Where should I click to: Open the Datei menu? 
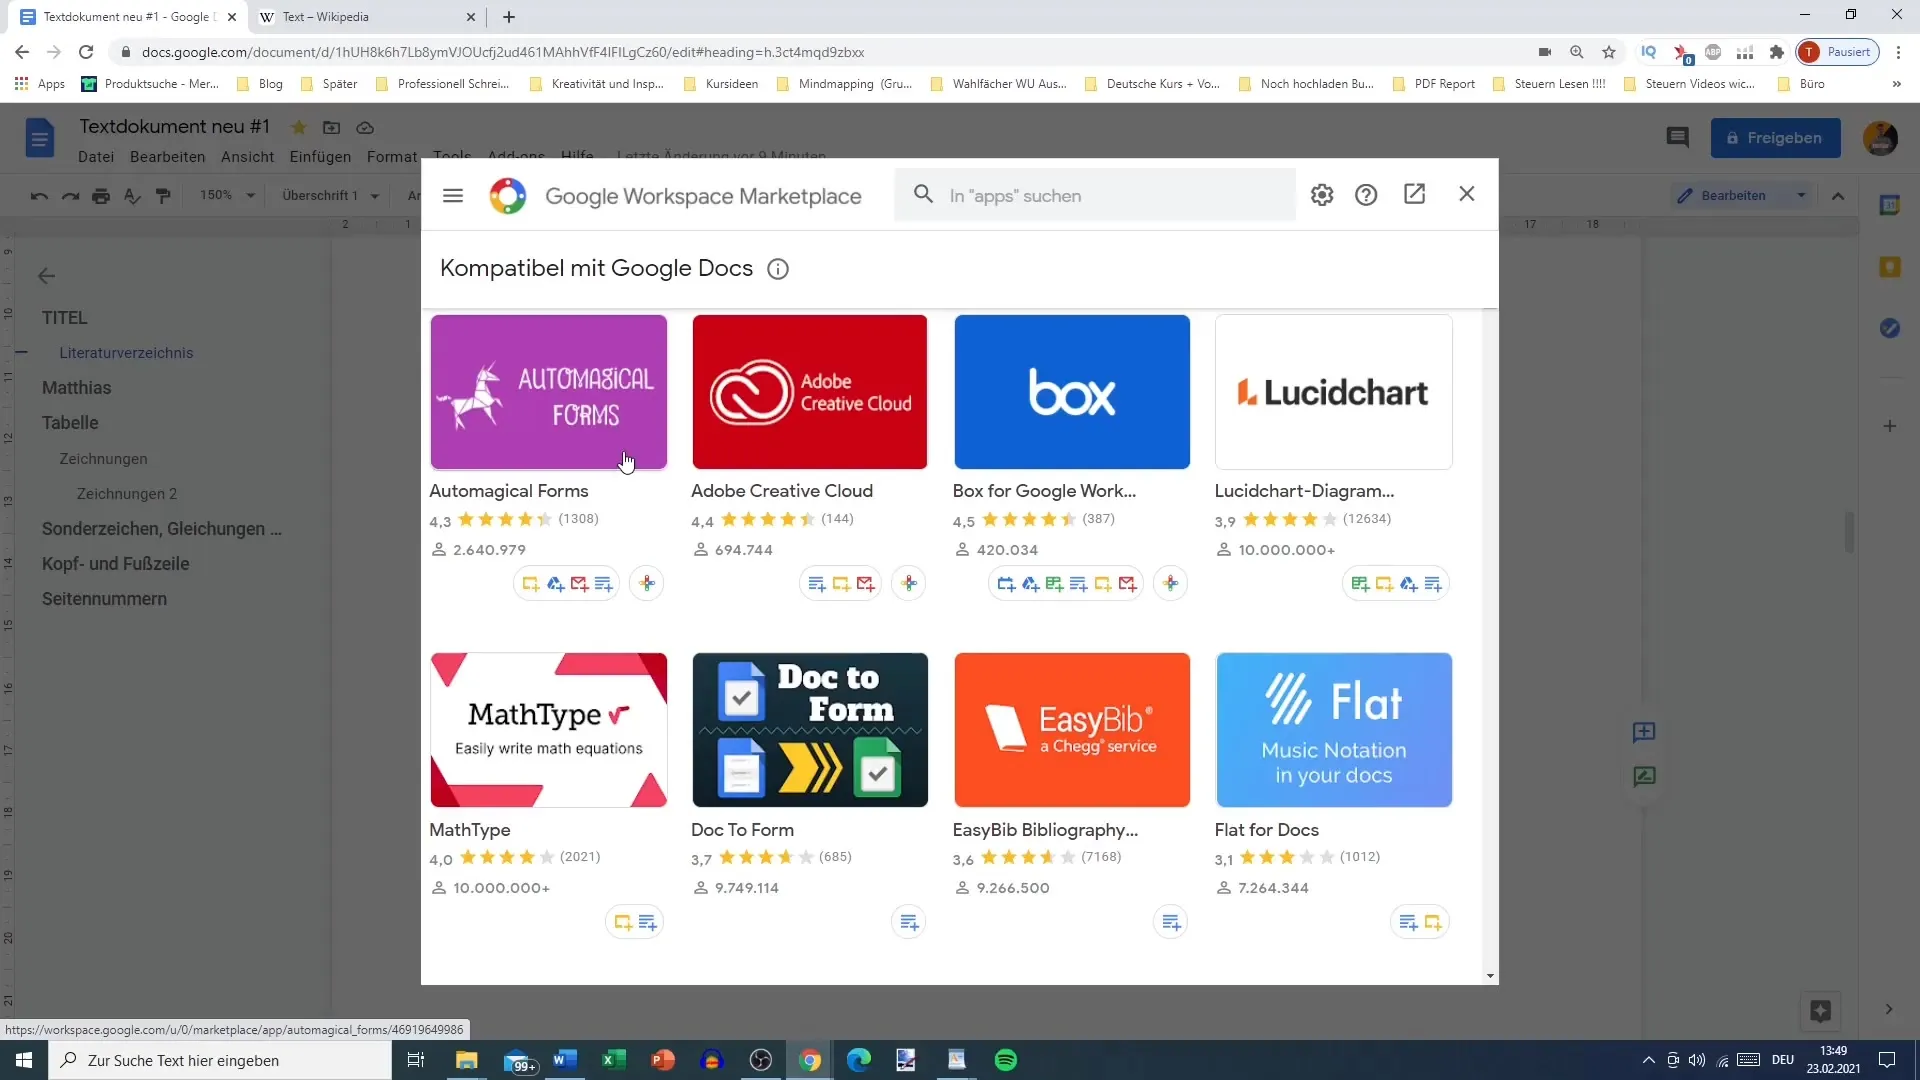click(x=96, y=157)
